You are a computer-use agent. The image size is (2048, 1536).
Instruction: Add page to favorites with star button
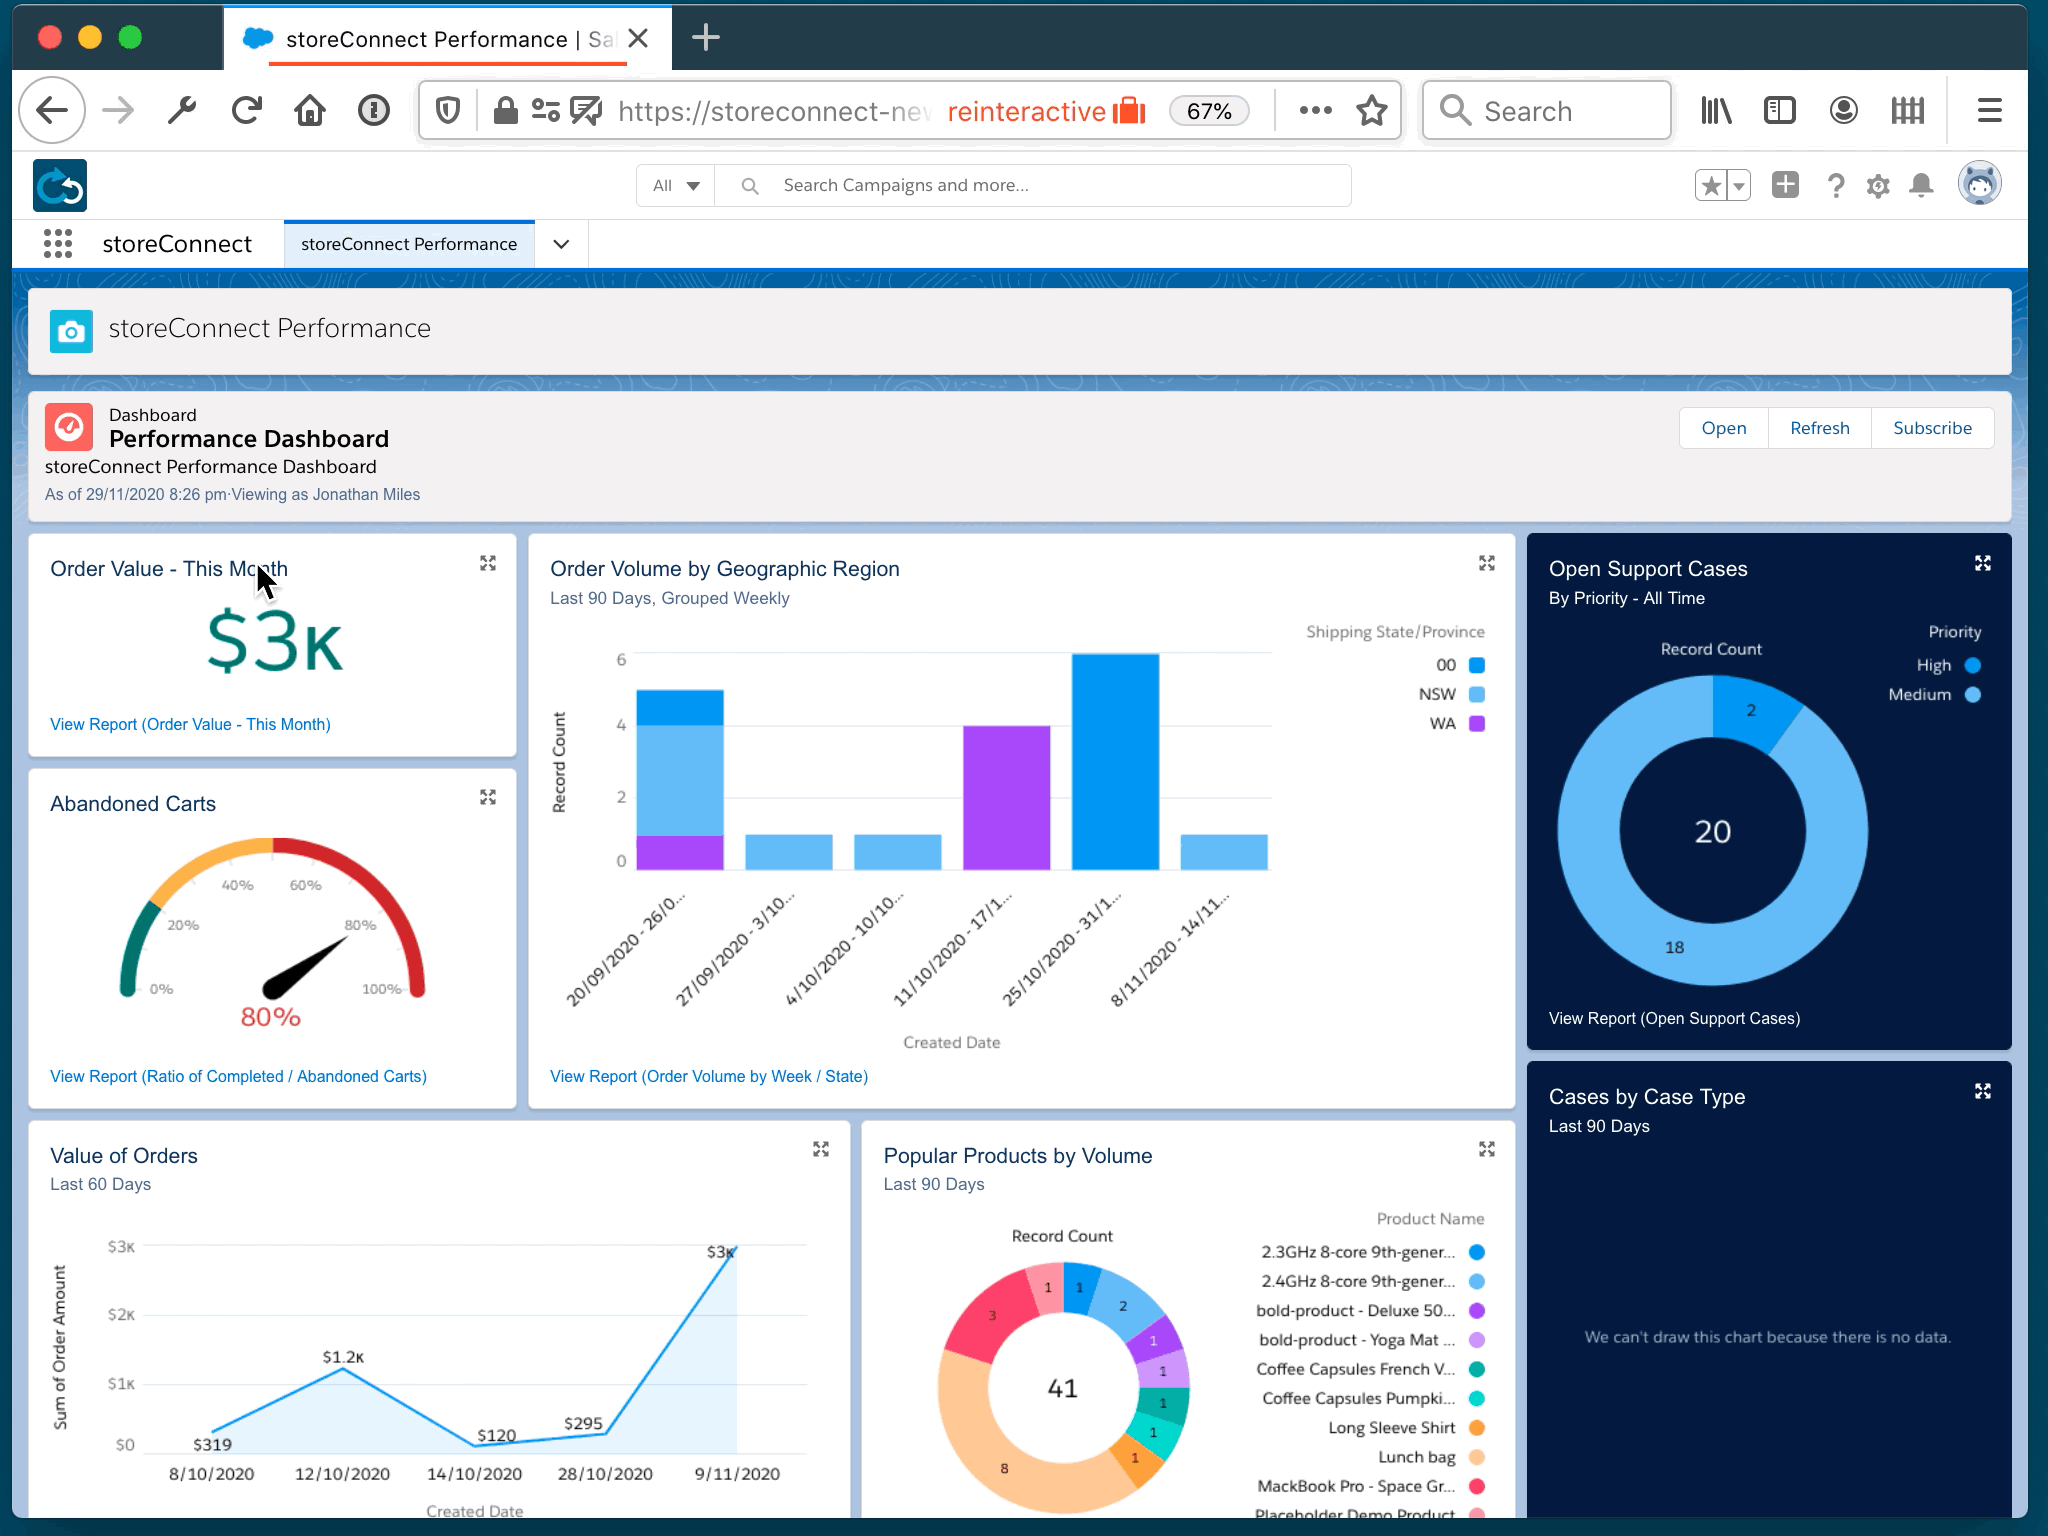[1711, 186]
